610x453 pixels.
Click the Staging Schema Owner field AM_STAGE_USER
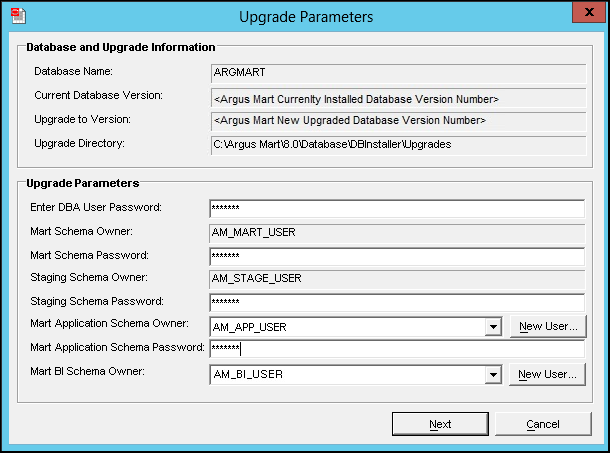(397, 279)
